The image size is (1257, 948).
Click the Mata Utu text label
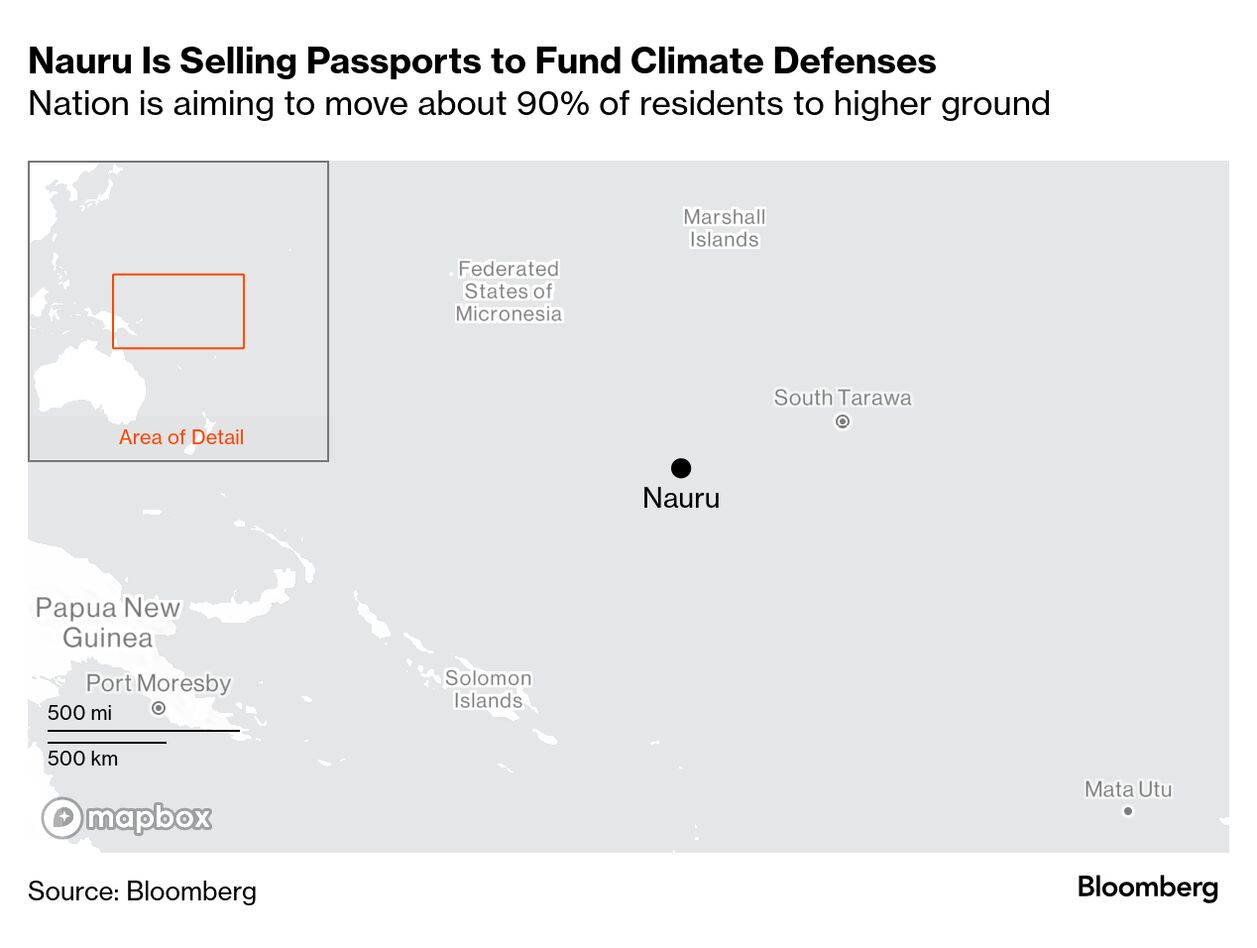(x=1128, y=789)
